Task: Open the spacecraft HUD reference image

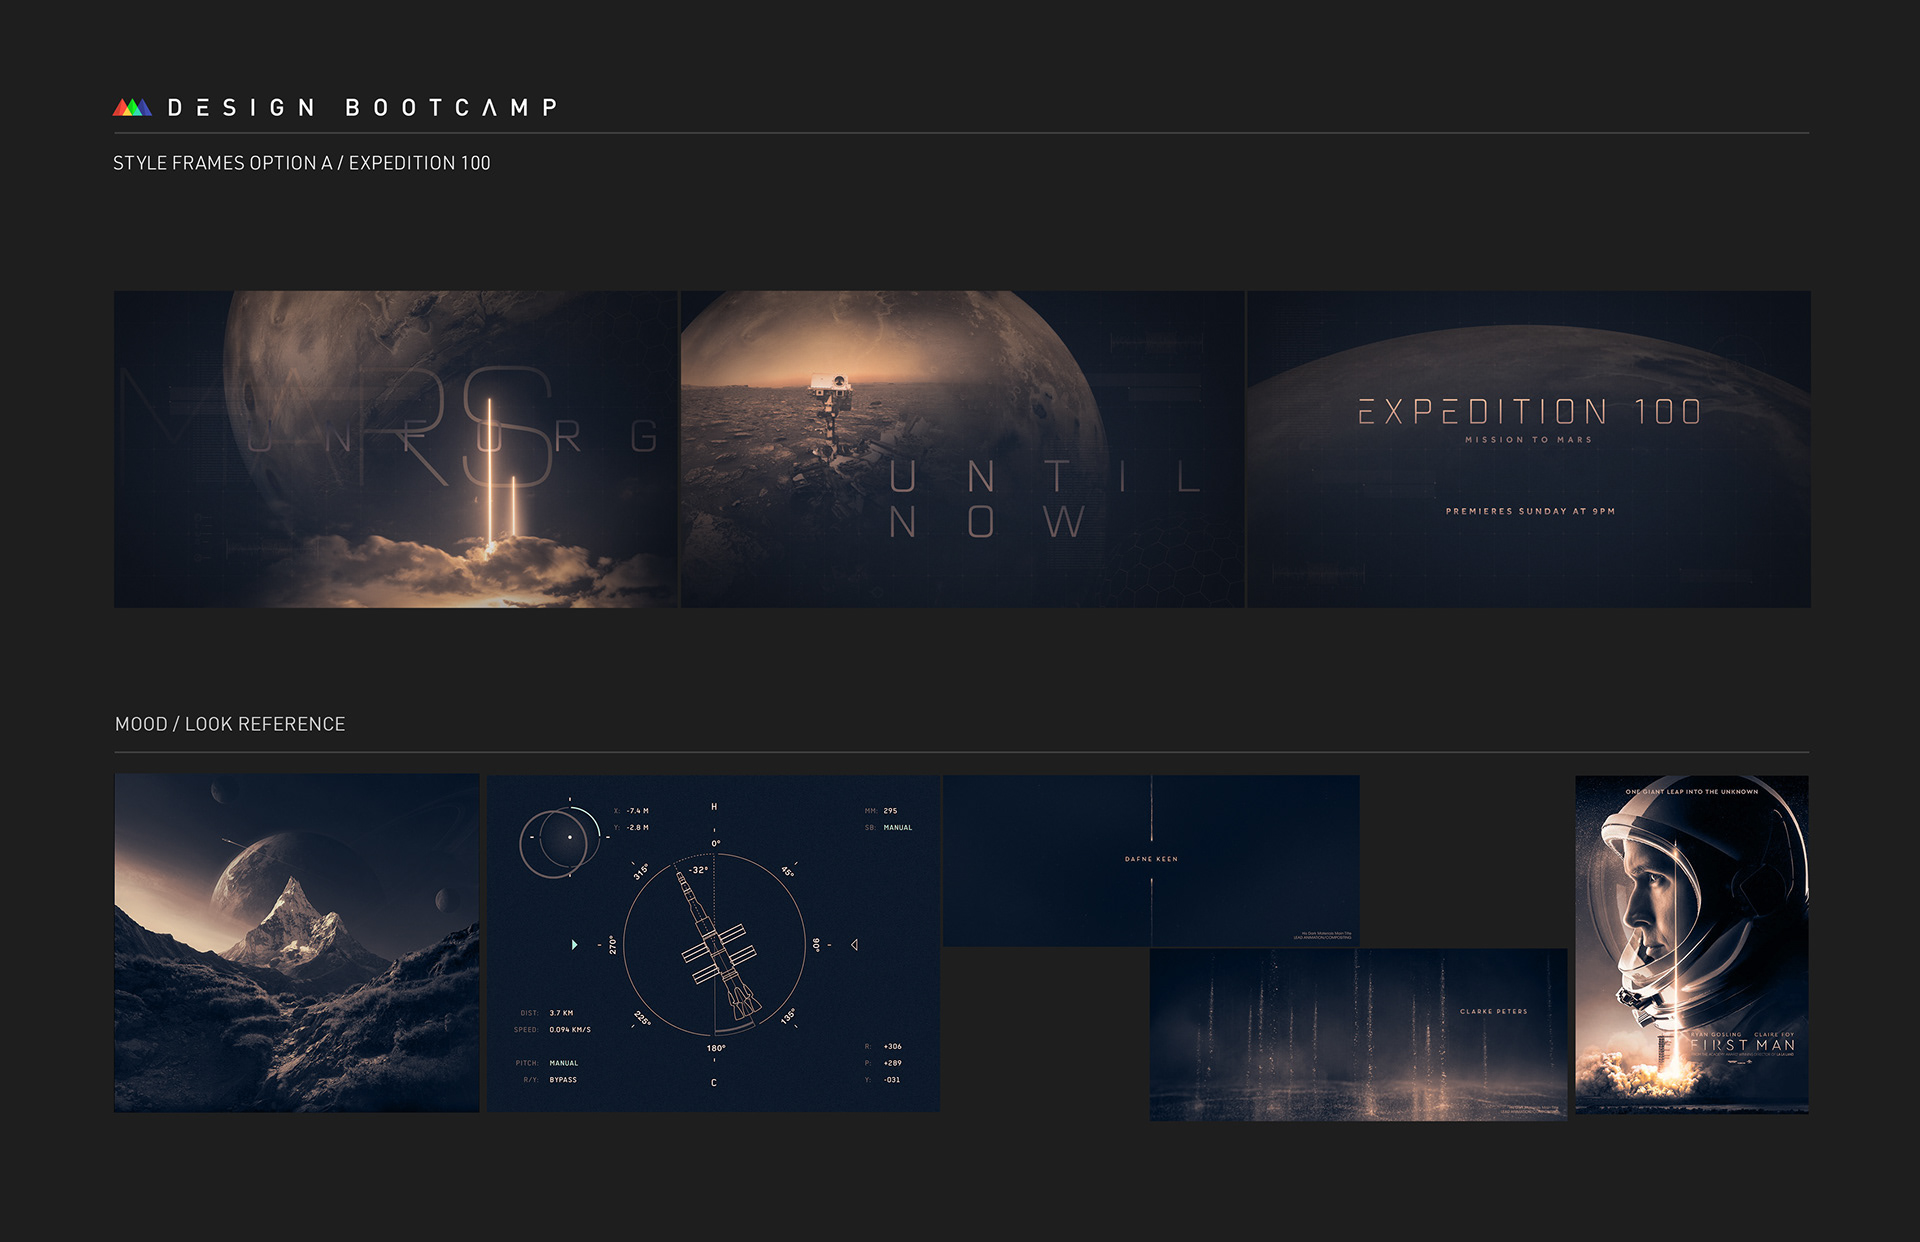Action: click(713, 943)
